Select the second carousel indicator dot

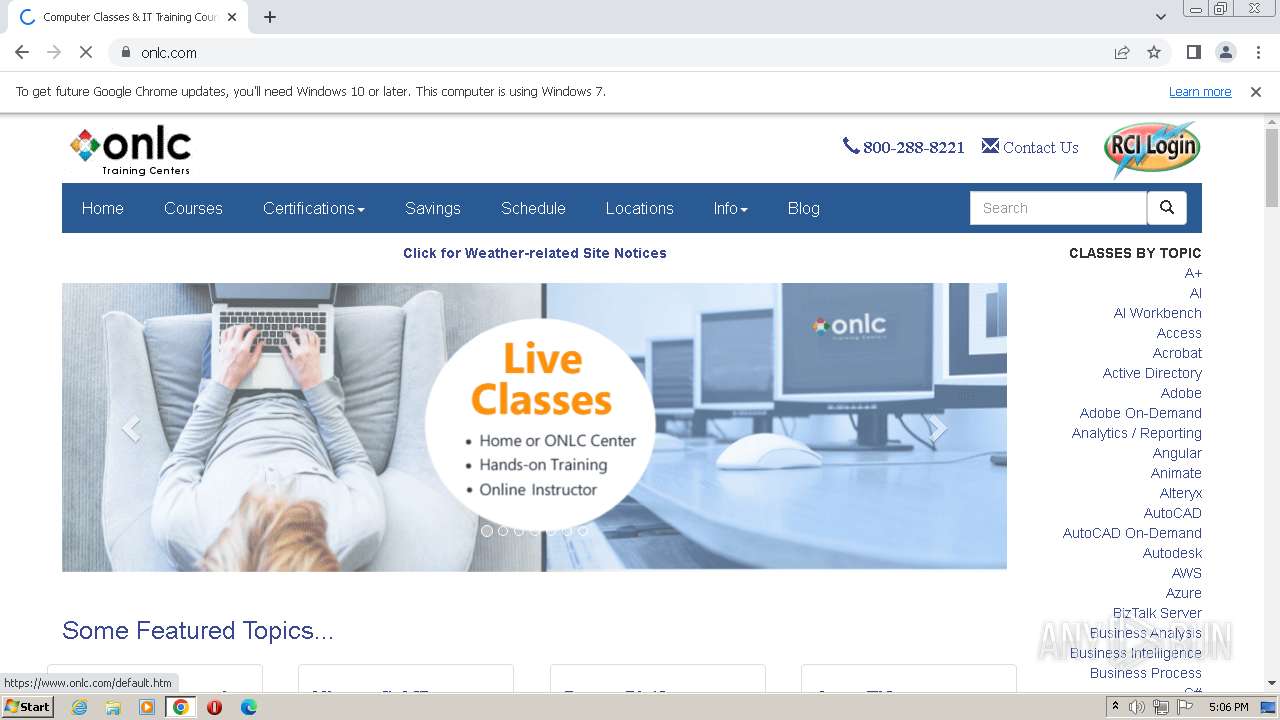pyautogui.click(x=503, y=531)
